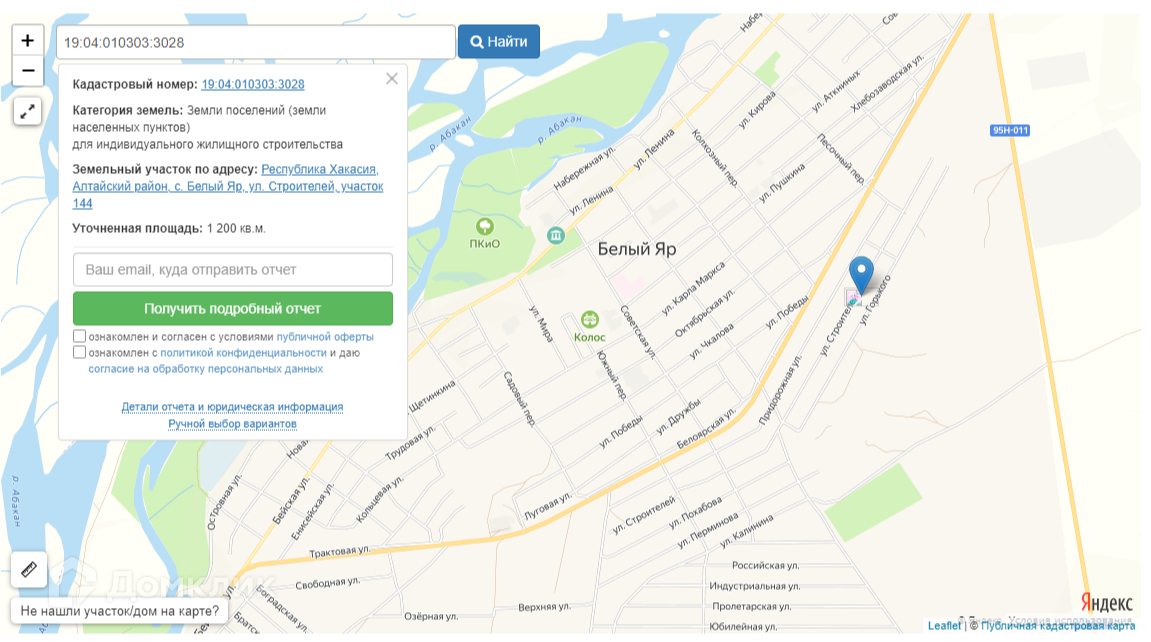The image size is (1151, 642).
Task: Check the privacy policy consent box
Action: [x=79, y=352]
